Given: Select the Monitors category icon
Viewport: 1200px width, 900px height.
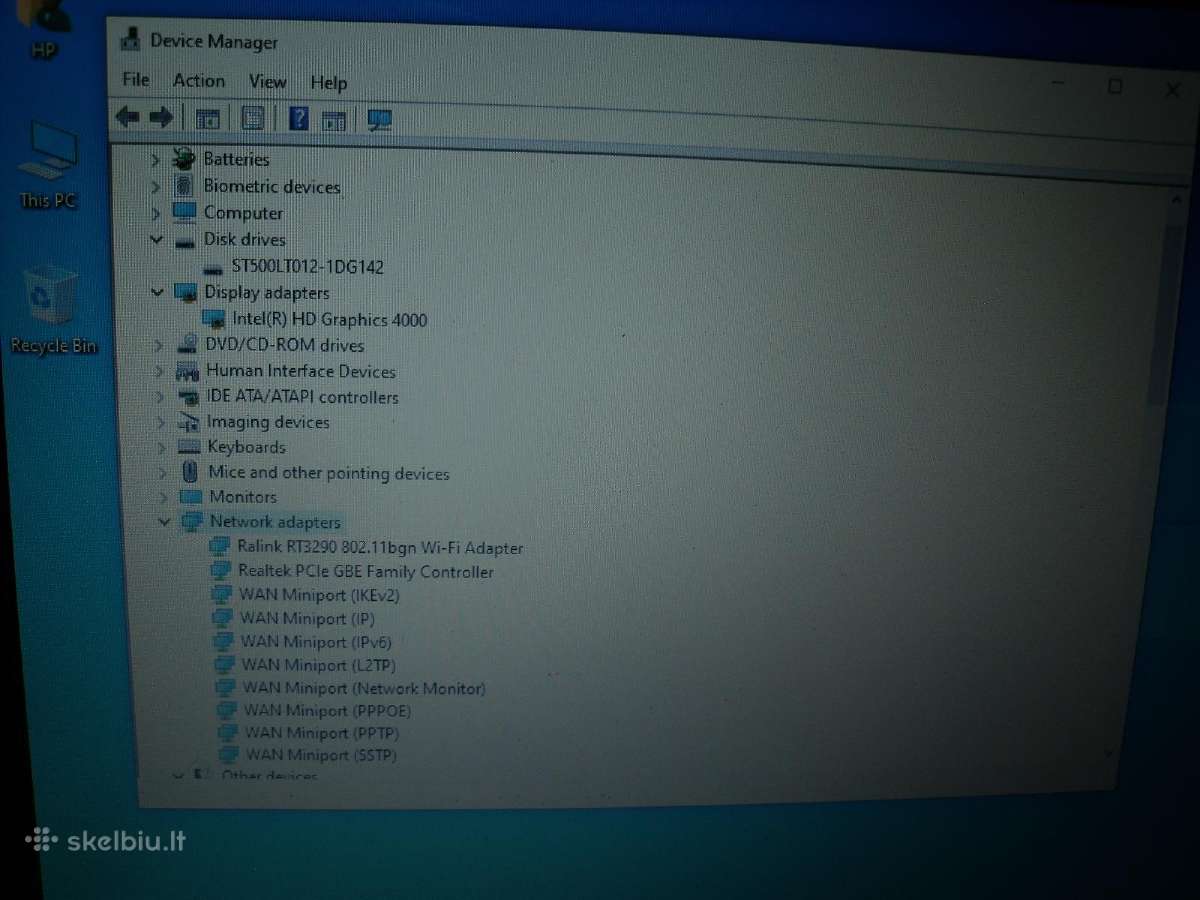Looking at the screenshot, I should click(191, 496).
